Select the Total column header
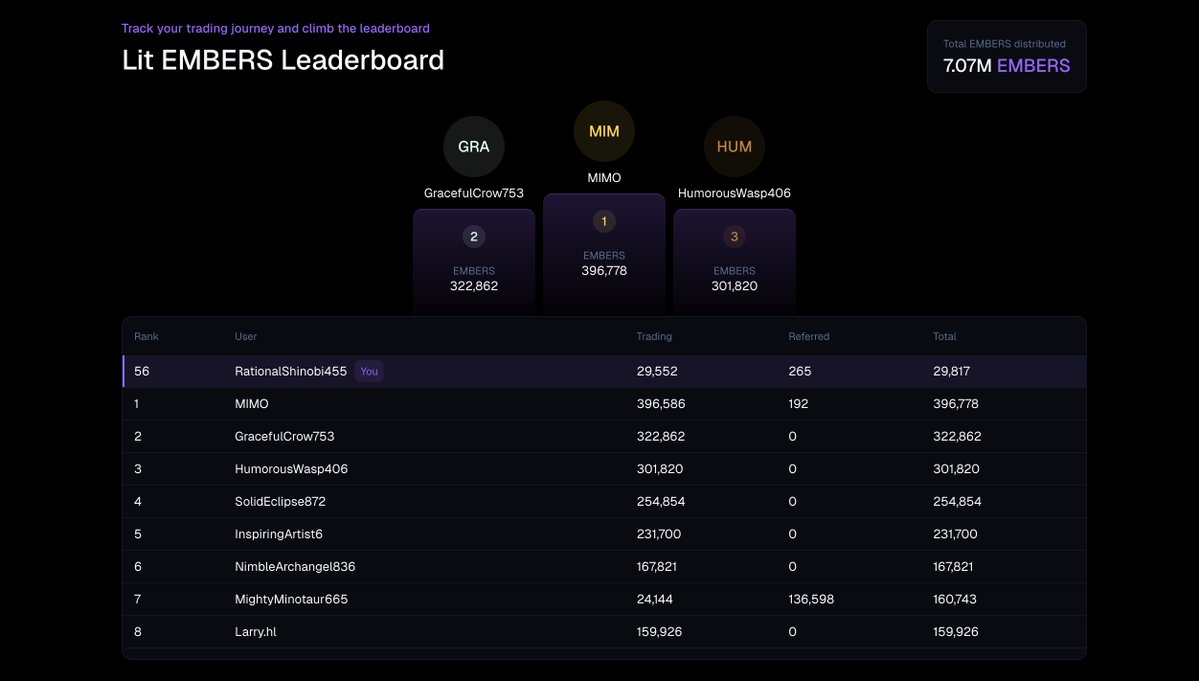Image resolution: width=1199 pixels, height=681 pixels. pos(944,336)
